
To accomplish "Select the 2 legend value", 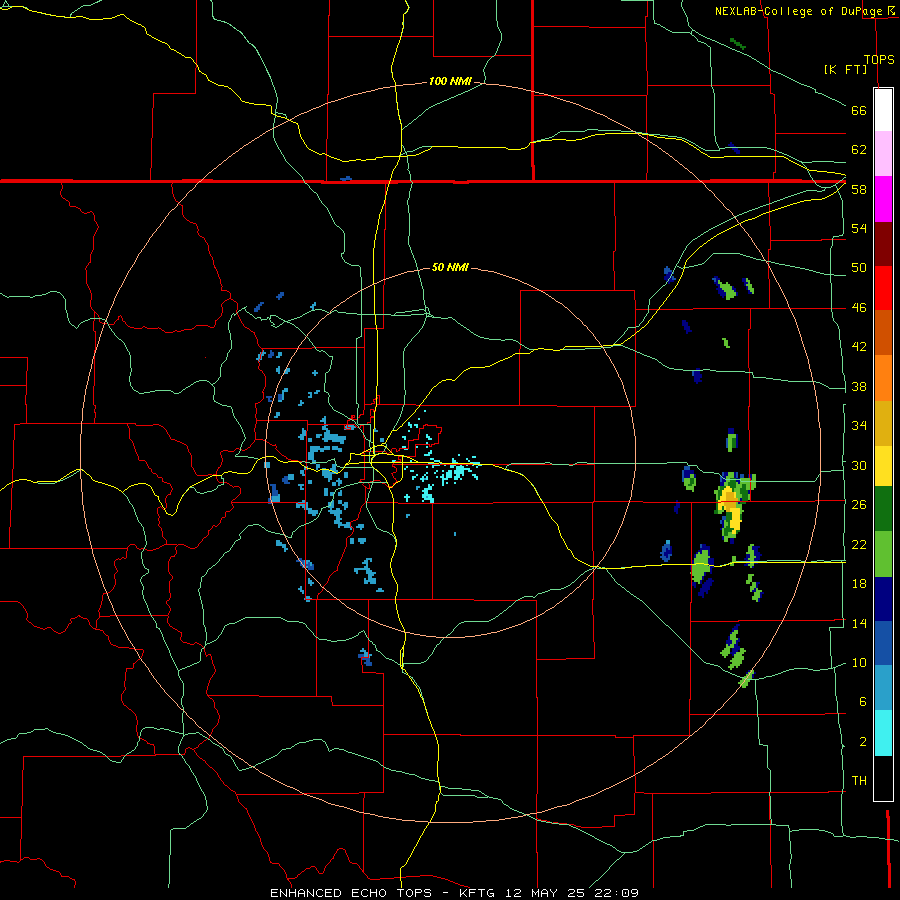I will pyautogui.click(x=862, y=742).
